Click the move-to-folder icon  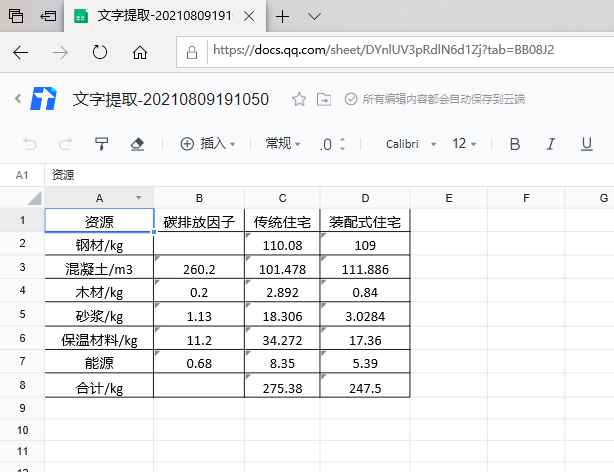[x=323, y=99]
